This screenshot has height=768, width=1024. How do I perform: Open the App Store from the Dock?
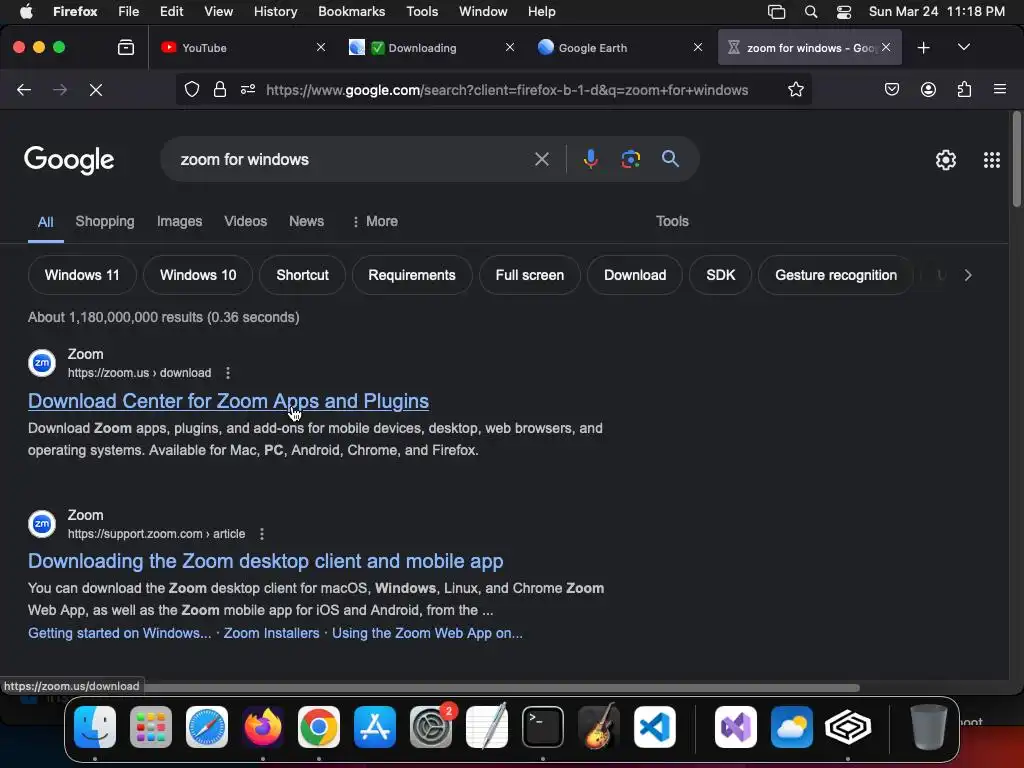click(375, 727)
